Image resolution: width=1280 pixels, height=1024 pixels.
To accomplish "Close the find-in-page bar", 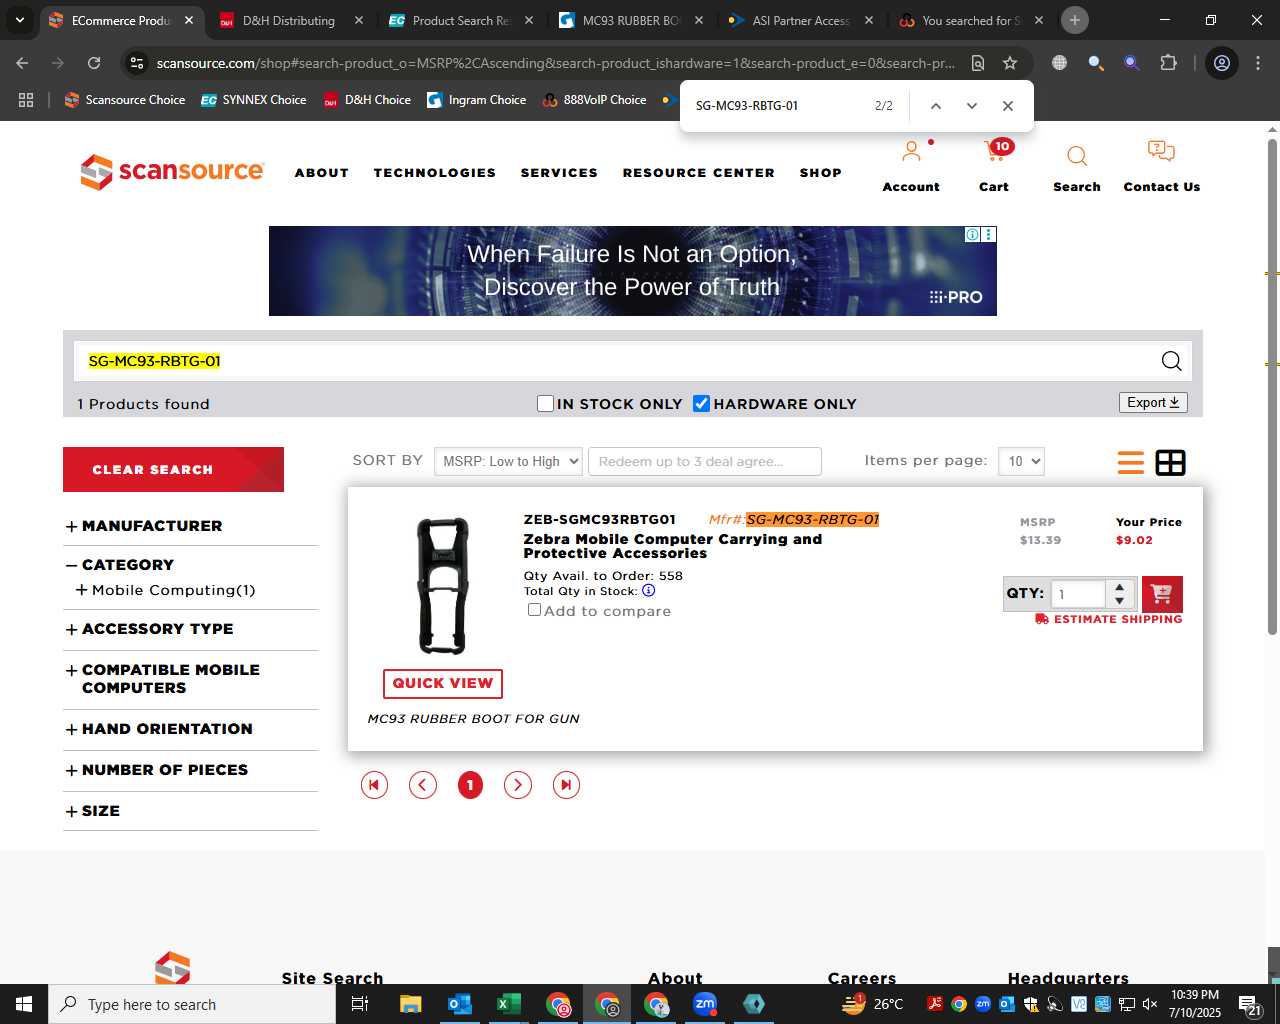I will coord(1008,106).
